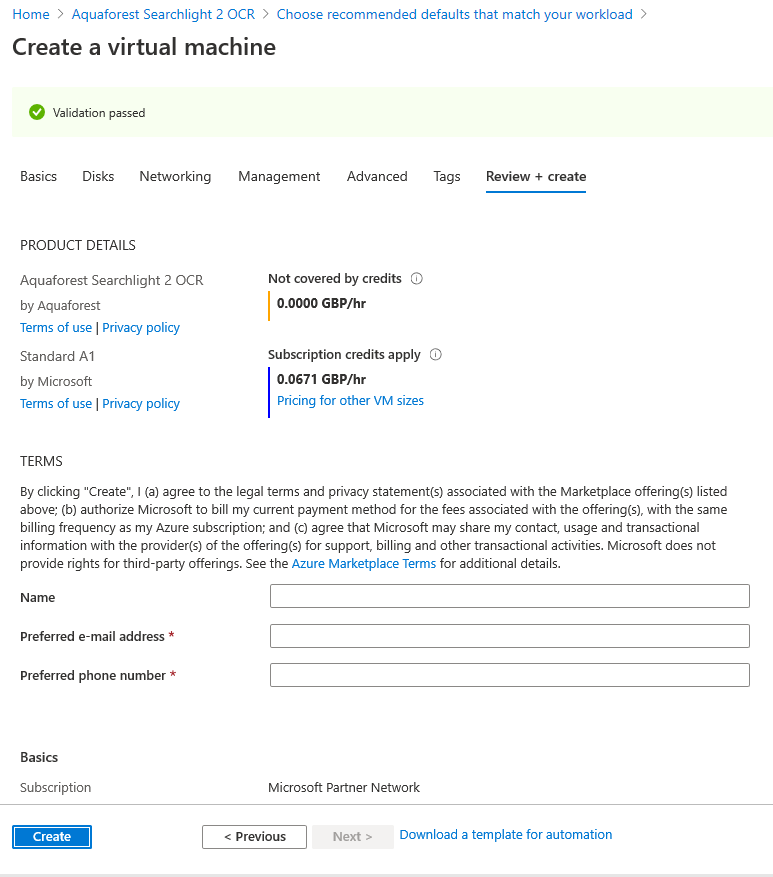Click the Previous button

[x=254, y=837]
